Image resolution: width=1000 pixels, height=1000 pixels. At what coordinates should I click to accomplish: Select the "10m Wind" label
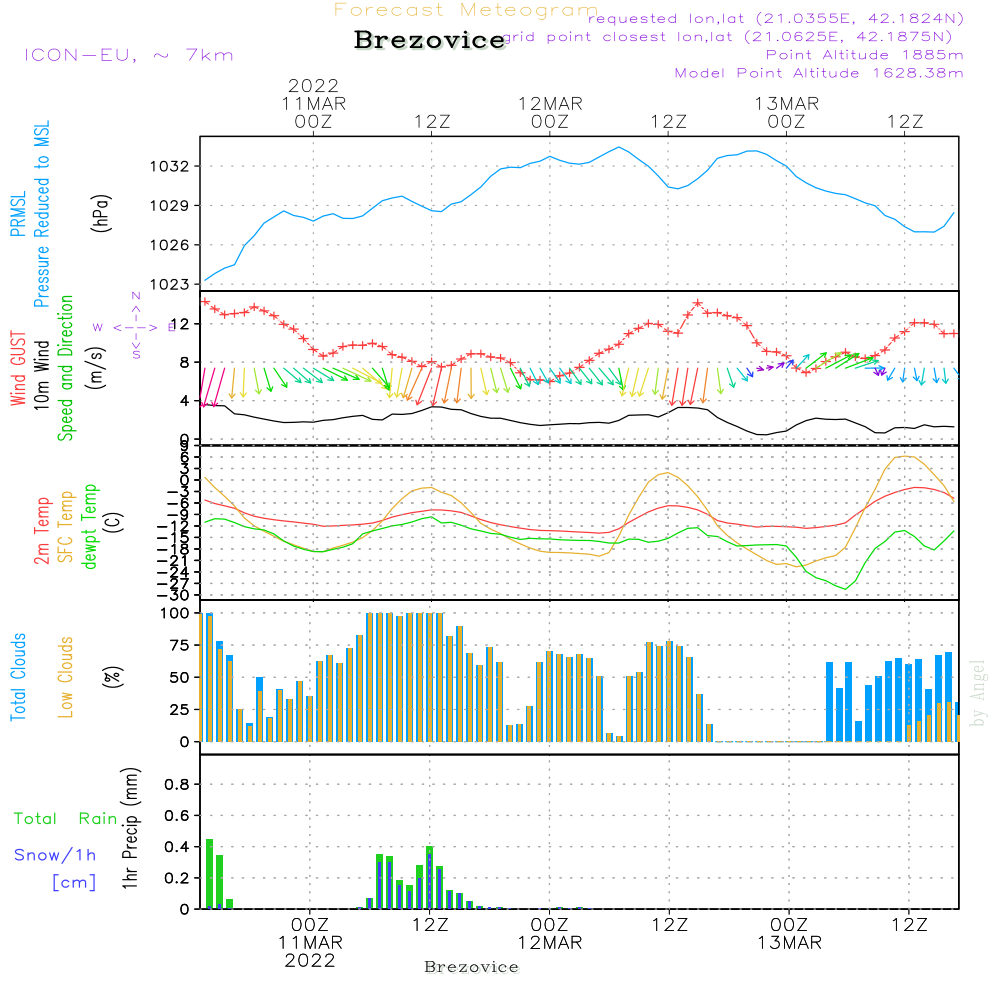41,374
